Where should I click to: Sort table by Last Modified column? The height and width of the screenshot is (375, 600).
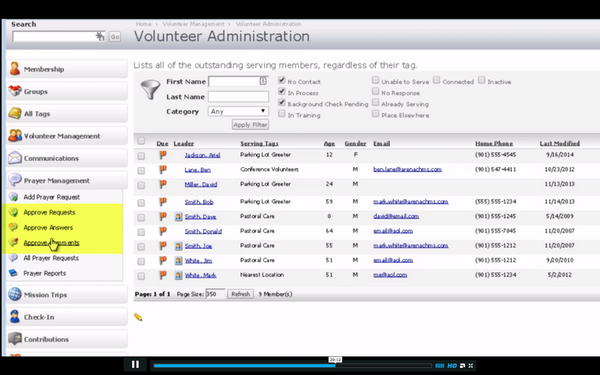click(559, 143)
